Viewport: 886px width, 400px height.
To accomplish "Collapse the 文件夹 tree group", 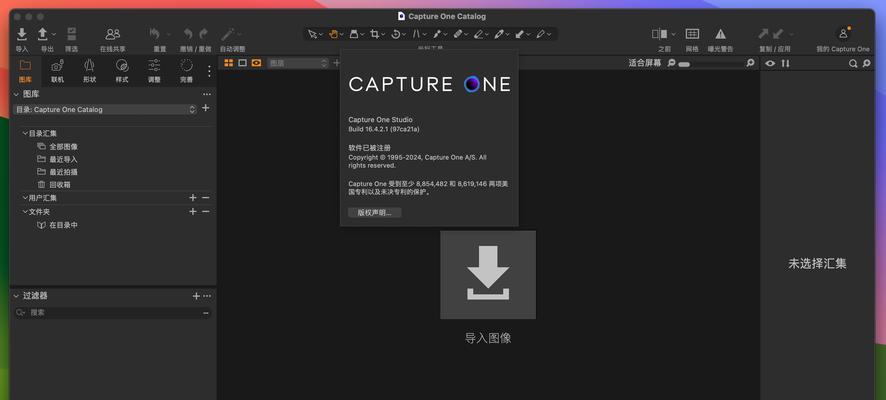I will (x=25, y=211).
